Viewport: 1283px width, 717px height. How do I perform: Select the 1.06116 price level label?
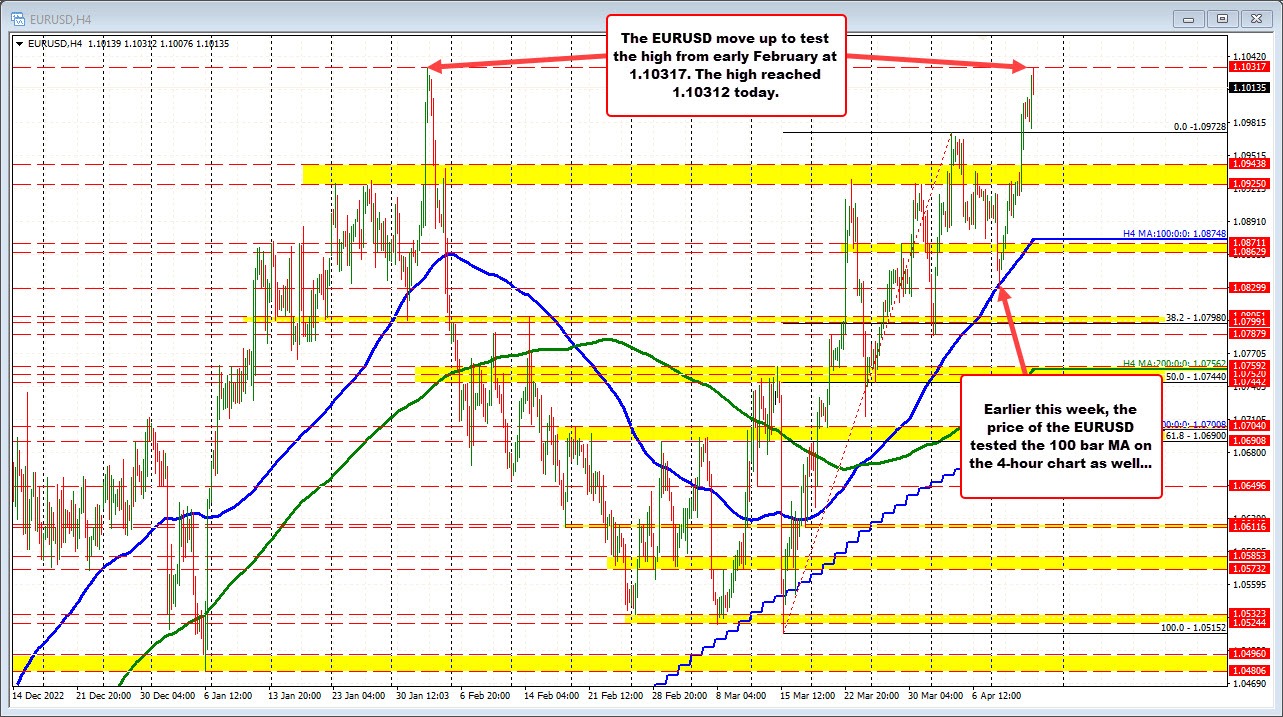coord(1248,525)
